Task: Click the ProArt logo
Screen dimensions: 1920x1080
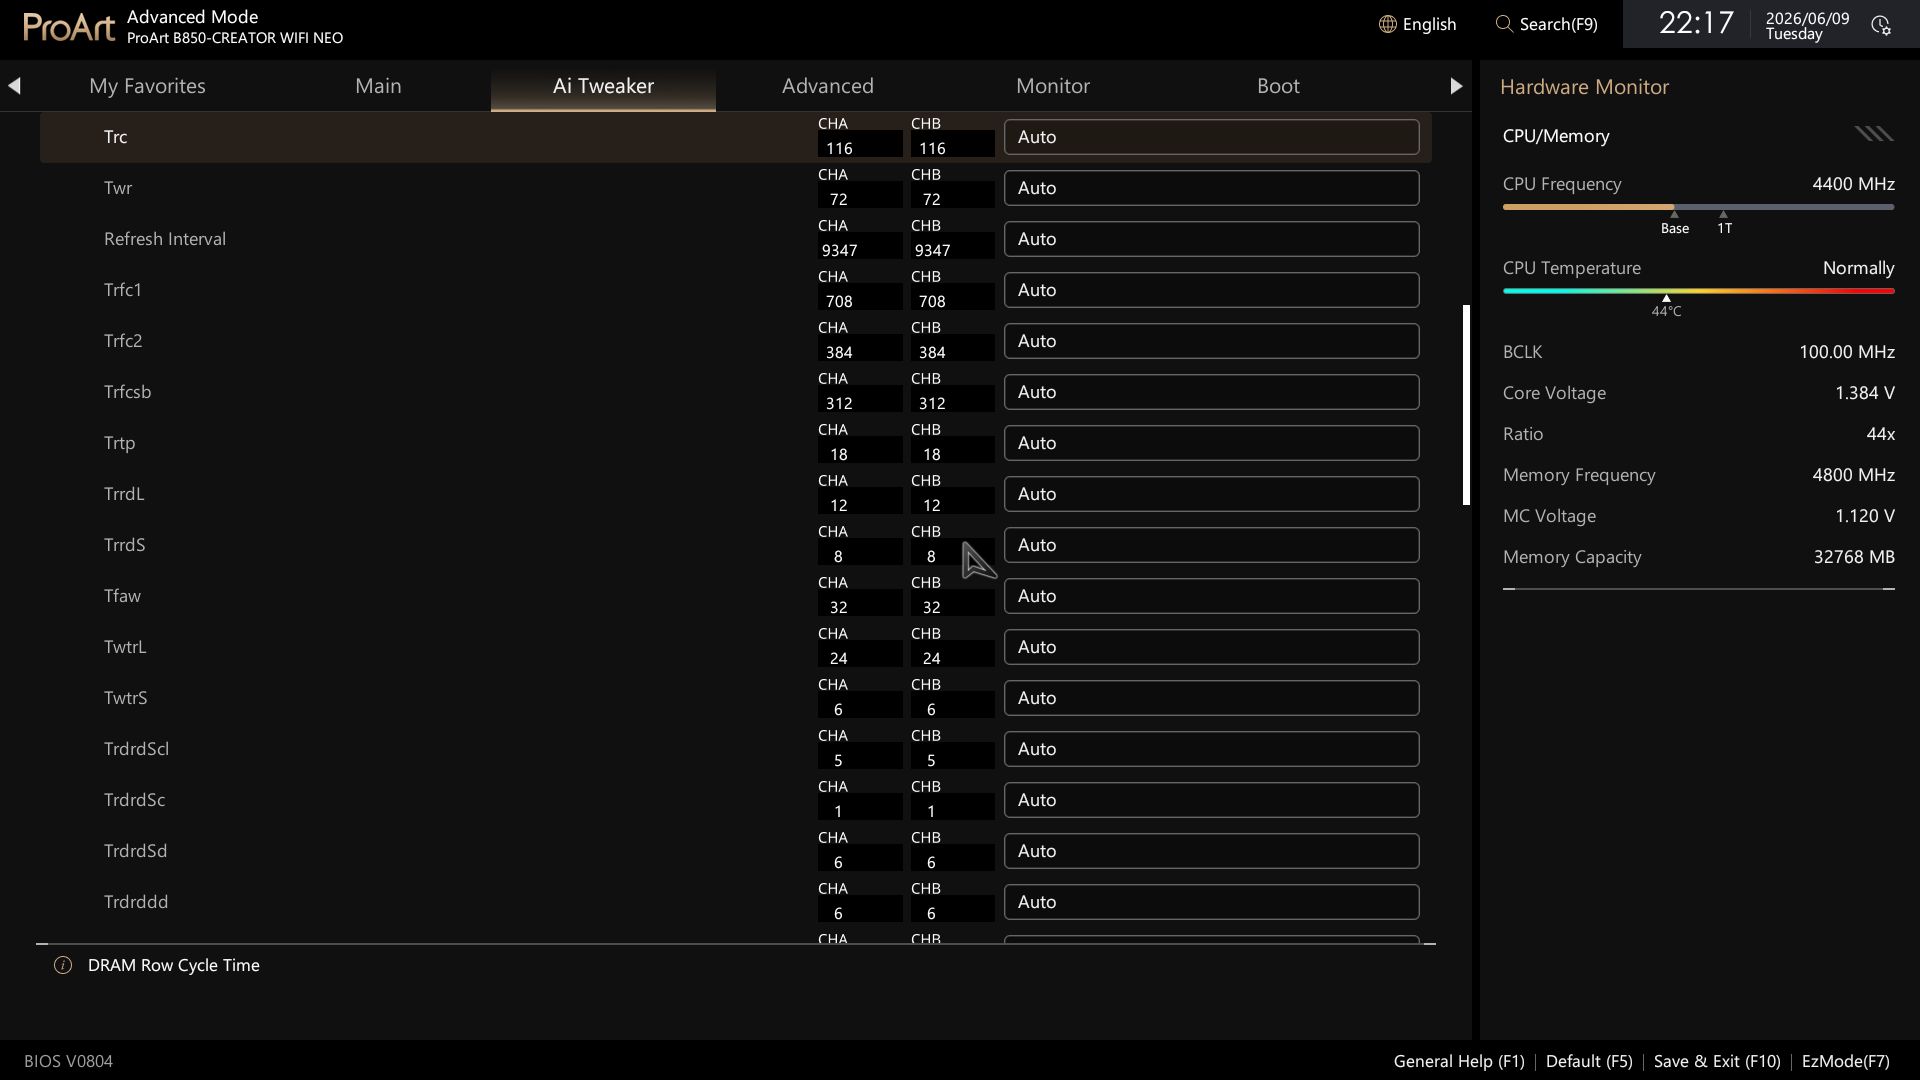Action: coord(69,27)
